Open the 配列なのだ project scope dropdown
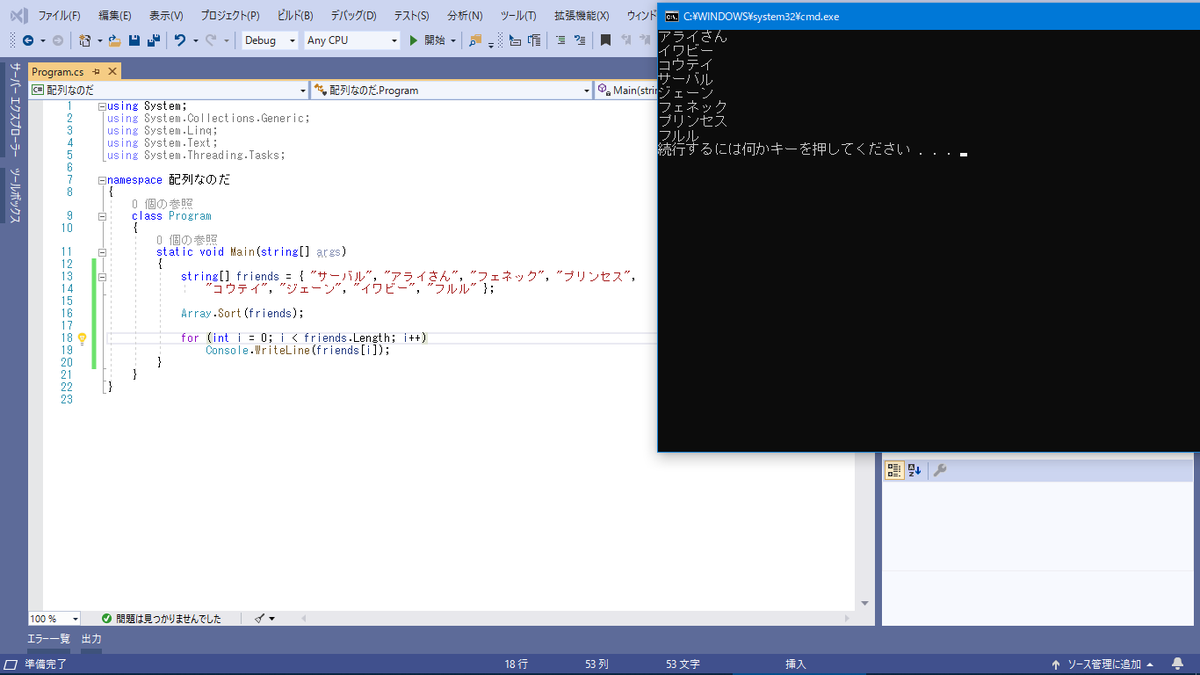This screenshot has height=675, width=1200. click(168, 90)
